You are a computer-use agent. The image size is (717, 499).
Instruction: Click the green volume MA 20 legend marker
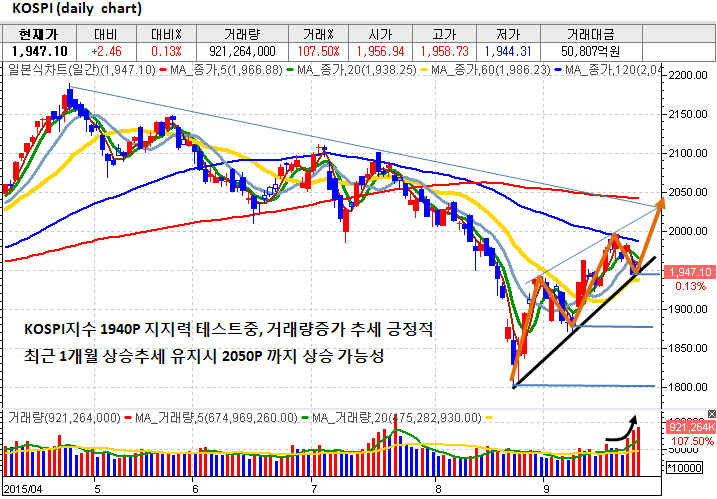point(305,417)
